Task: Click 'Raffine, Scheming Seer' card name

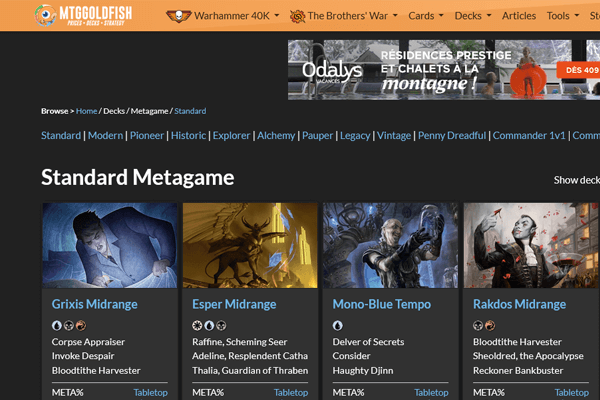Action: click(240, 342)
